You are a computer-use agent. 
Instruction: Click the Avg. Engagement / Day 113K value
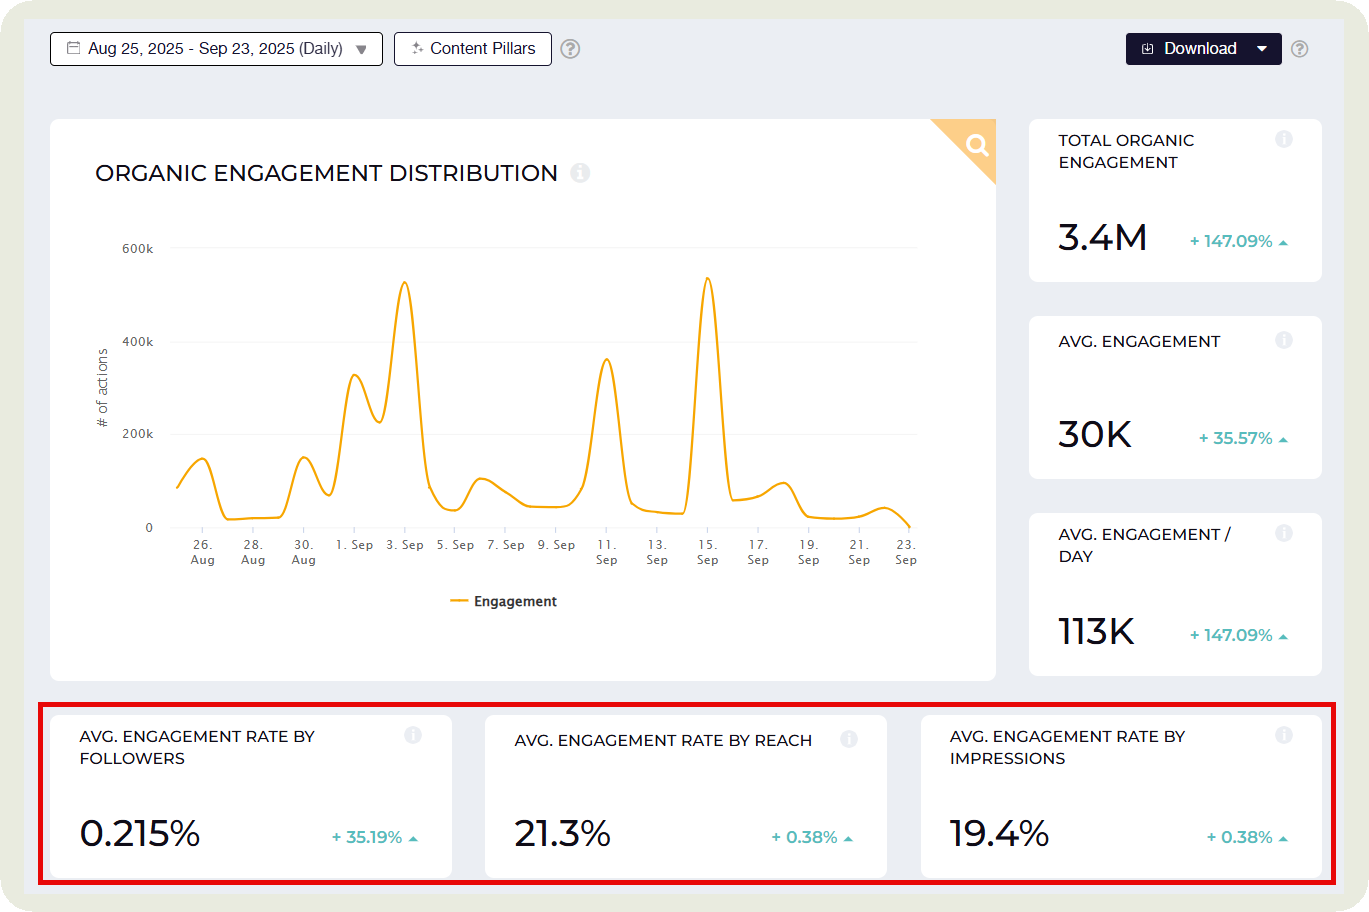click(1096, 632)
